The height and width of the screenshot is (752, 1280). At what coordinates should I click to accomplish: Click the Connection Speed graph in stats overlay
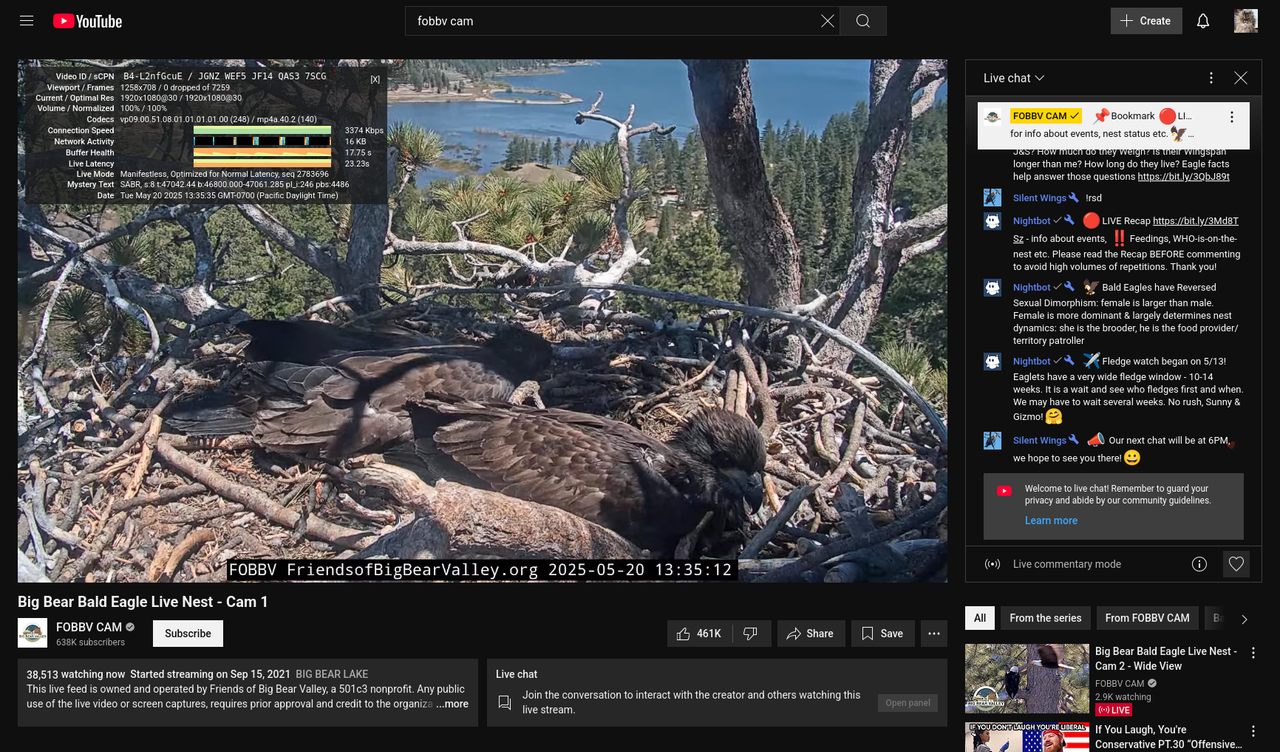click(x=262, y=130)
